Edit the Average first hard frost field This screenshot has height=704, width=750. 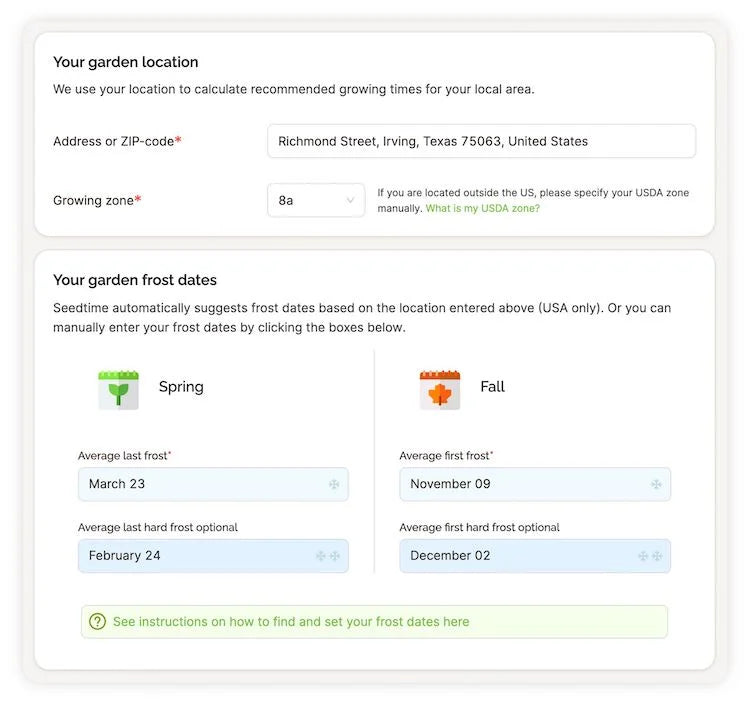coord(535,556)
